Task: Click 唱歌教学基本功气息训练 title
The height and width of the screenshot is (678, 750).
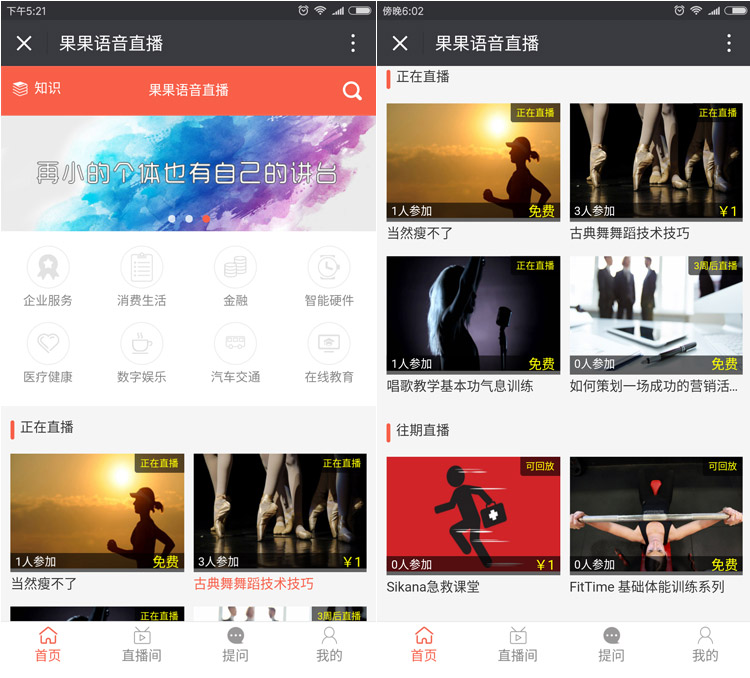Action: tap(460, 386)
